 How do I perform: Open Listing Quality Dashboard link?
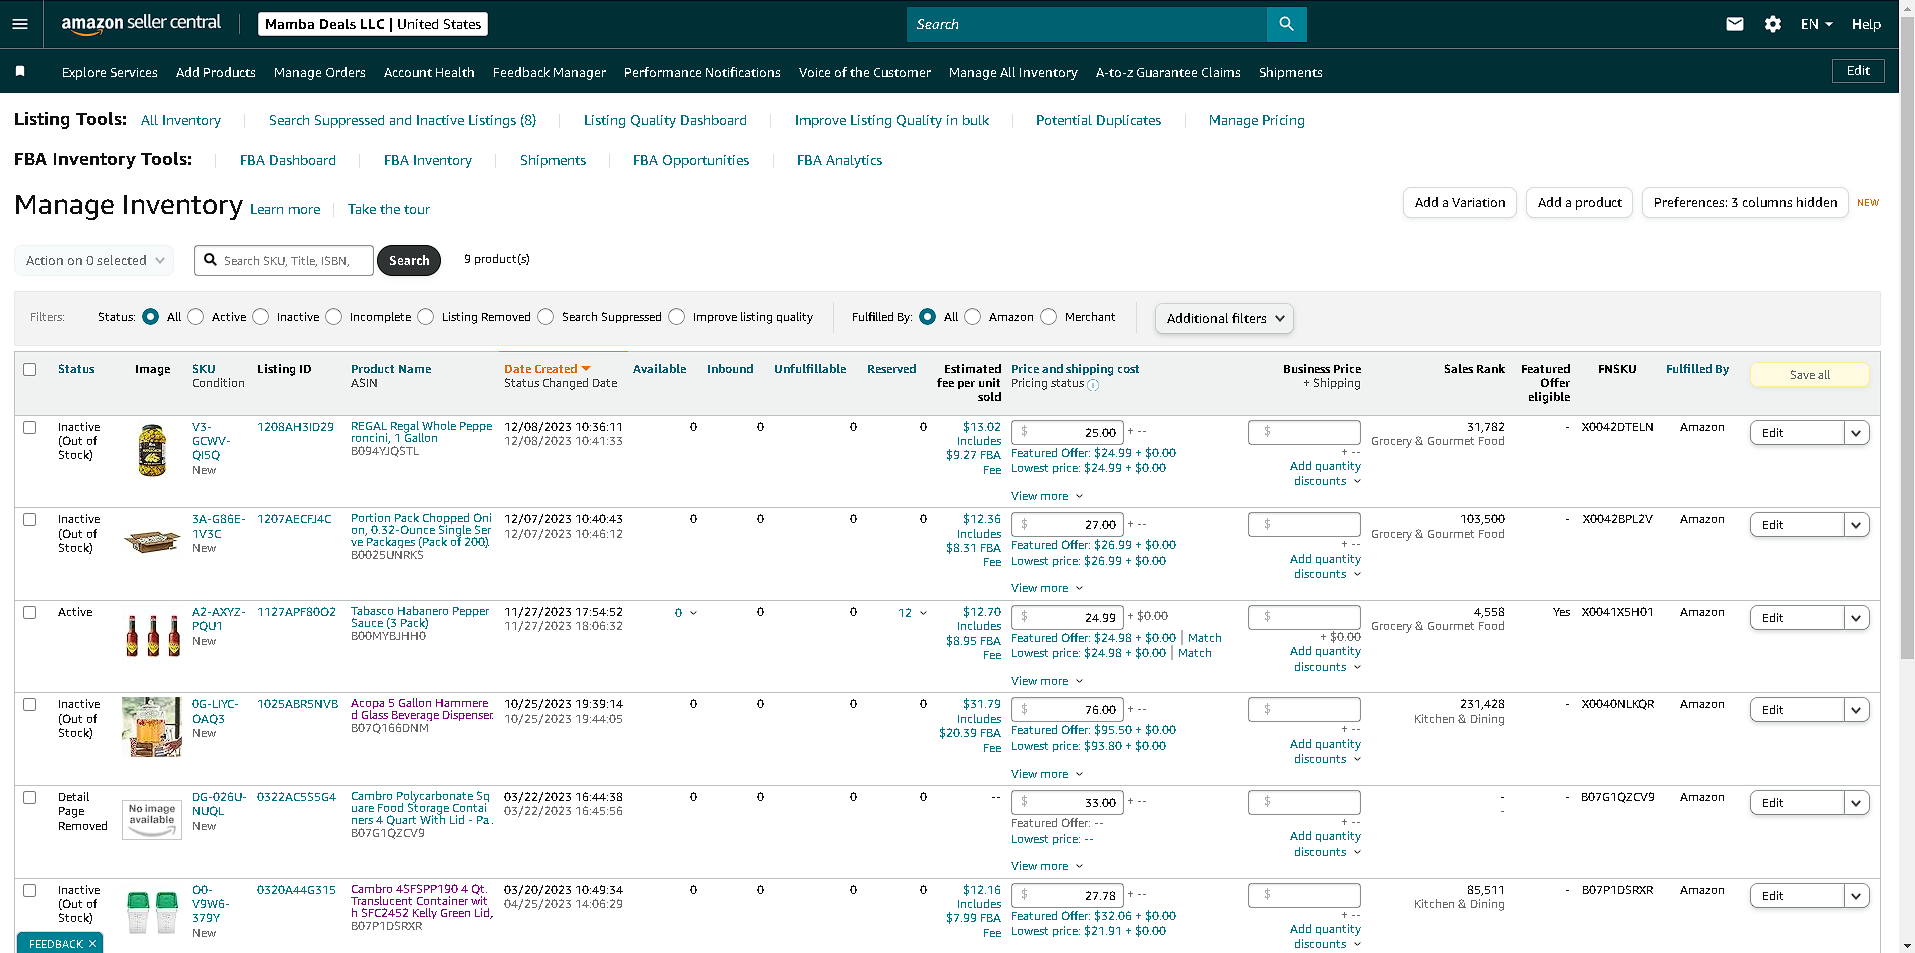click(x=665, y=120)
